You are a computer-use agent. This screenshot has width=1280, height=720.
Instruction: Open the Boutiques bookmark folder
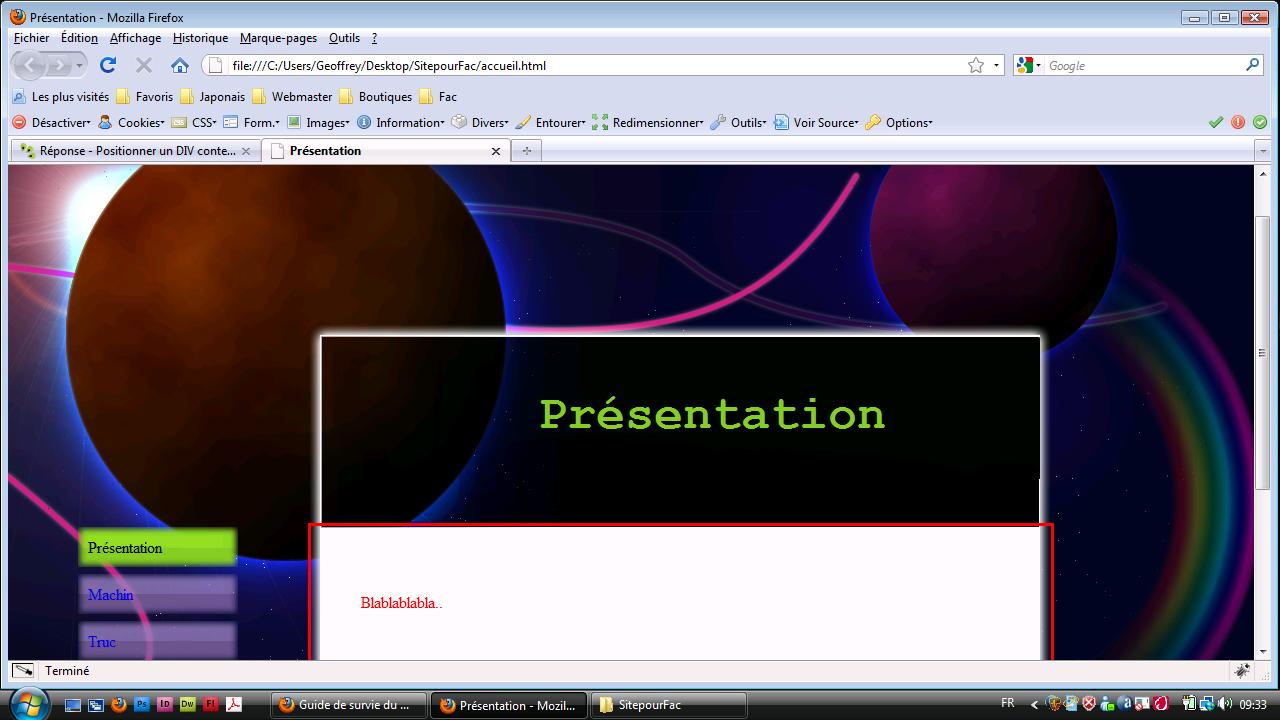tap(376, 97)
